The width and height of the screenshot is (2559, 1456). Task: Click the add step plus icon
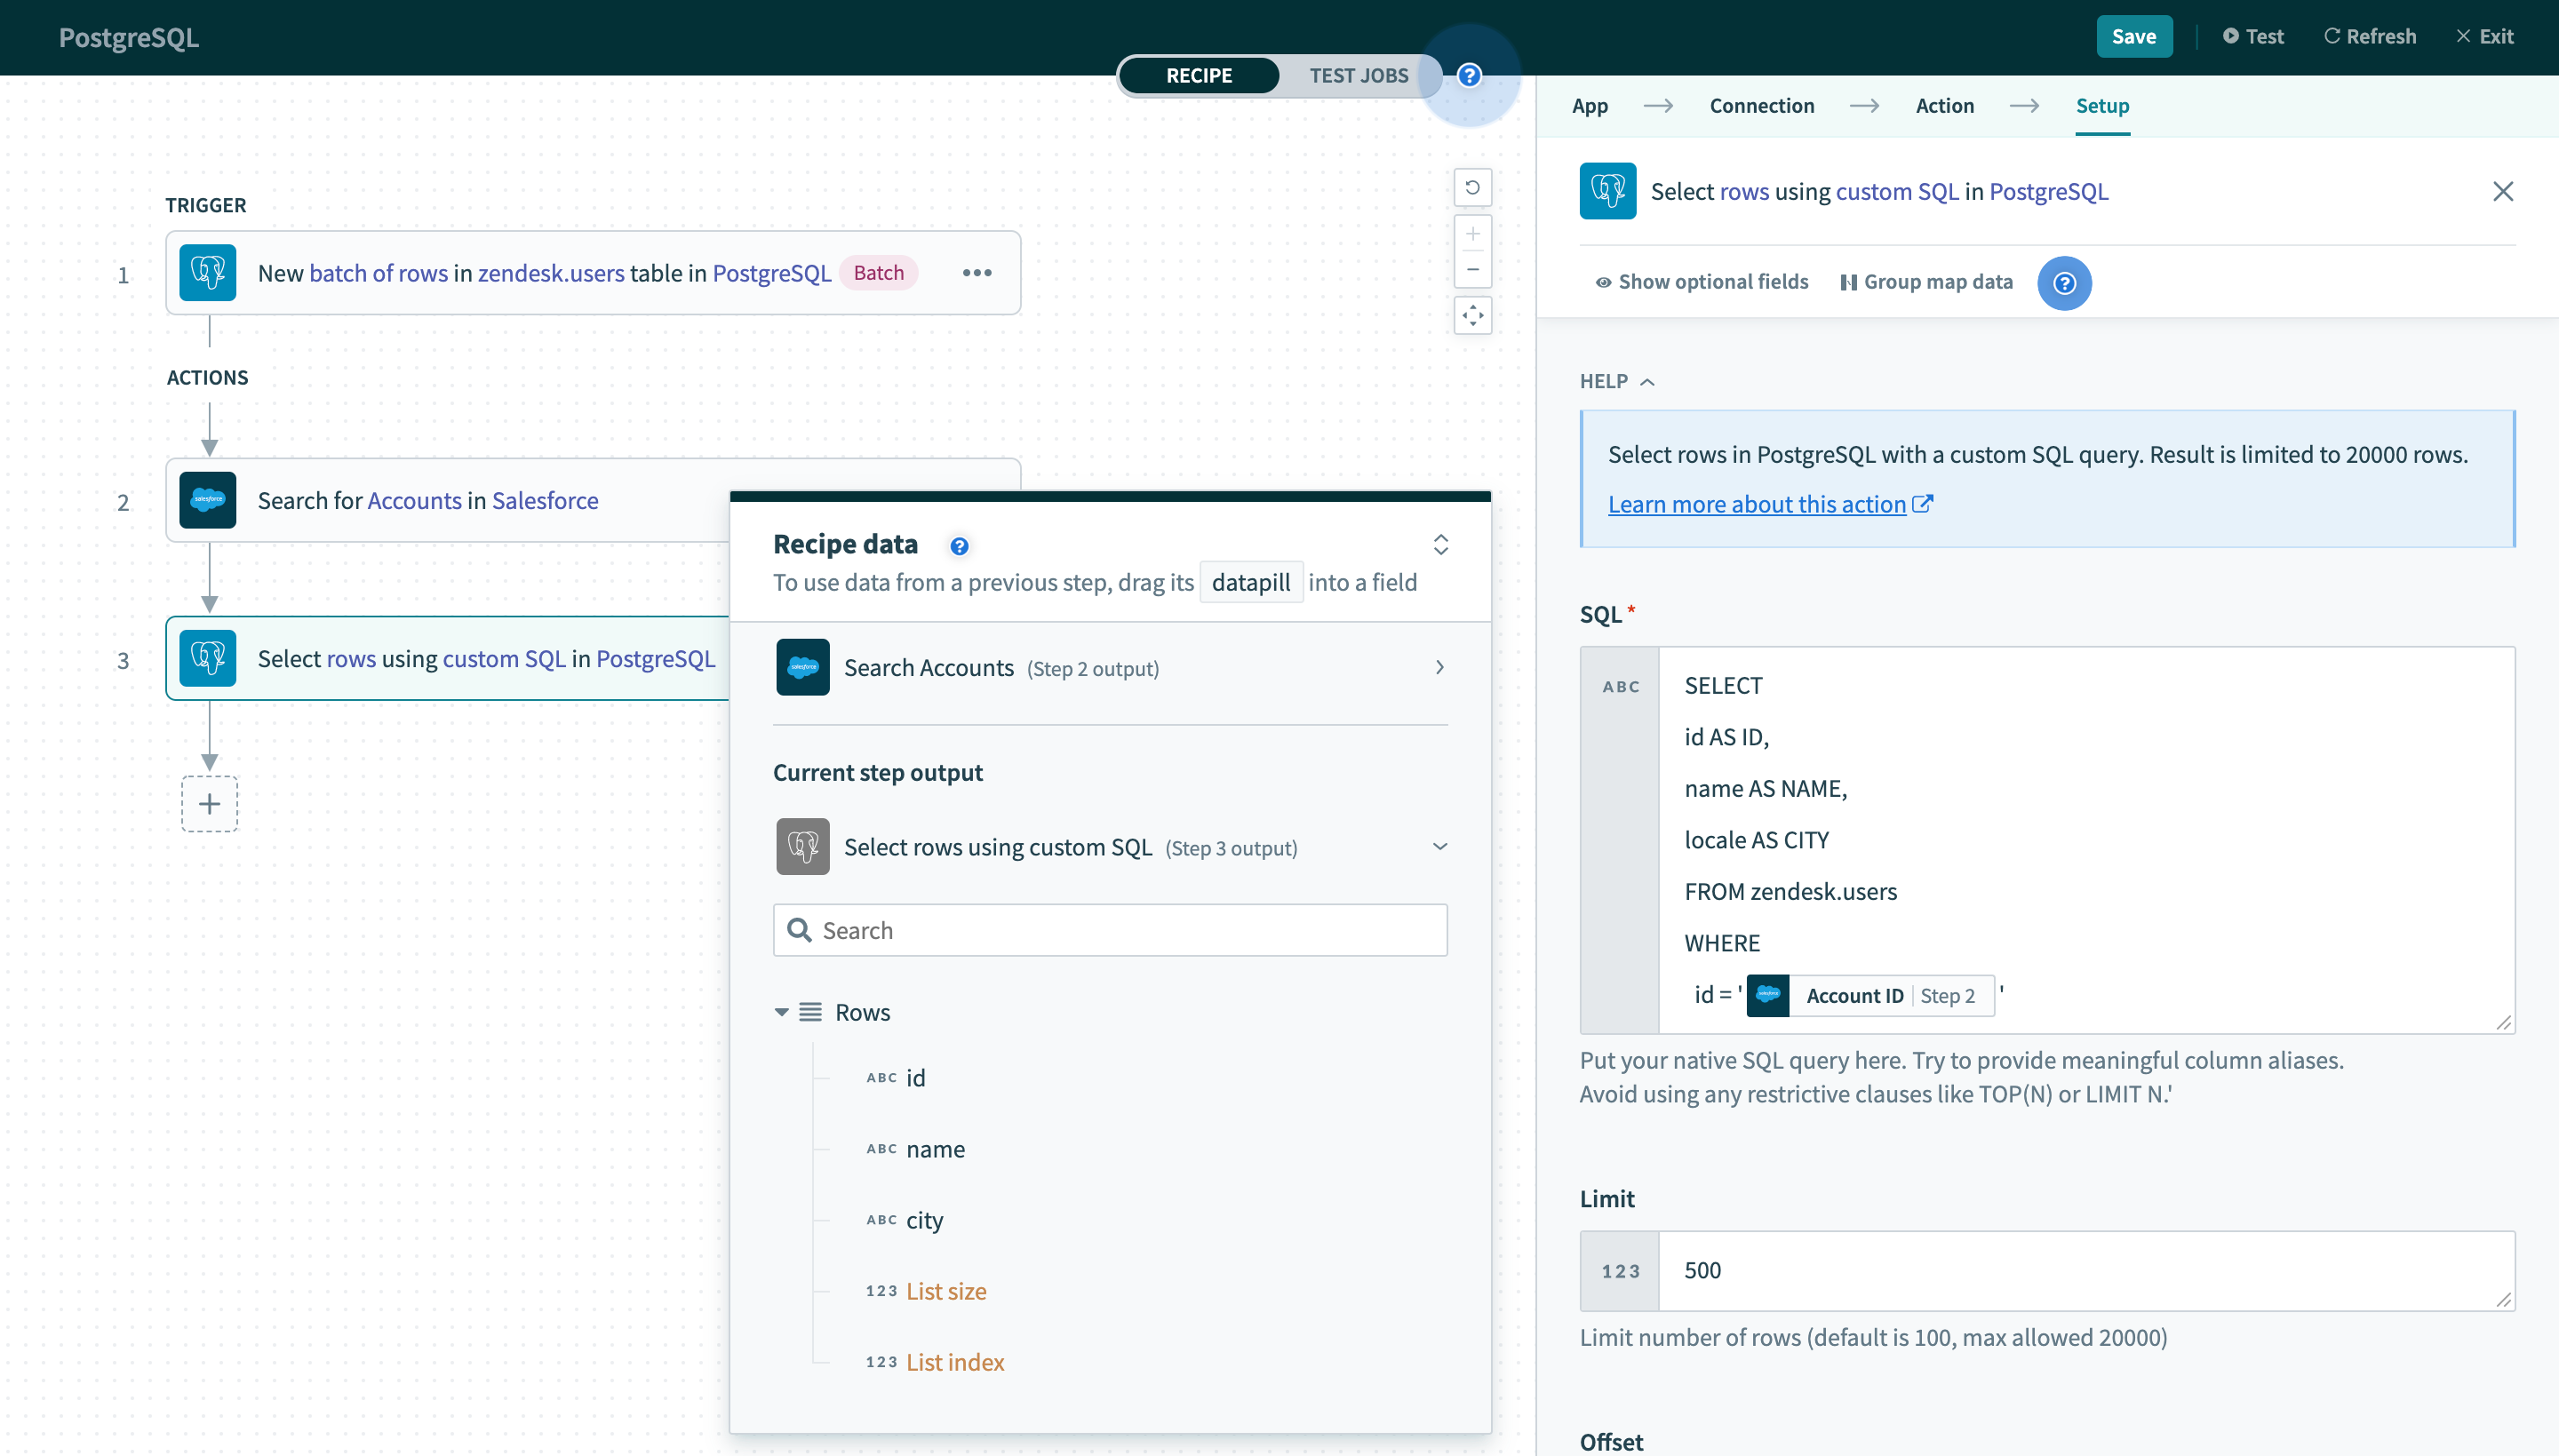tap(209, 804)
